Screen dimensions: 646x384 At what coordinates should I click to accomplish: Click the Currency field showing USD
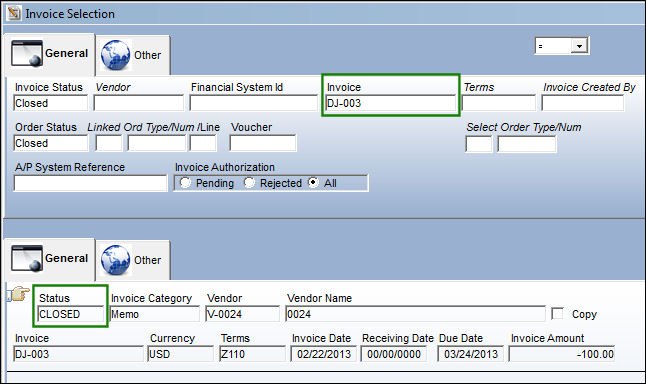tap(180, 354)
